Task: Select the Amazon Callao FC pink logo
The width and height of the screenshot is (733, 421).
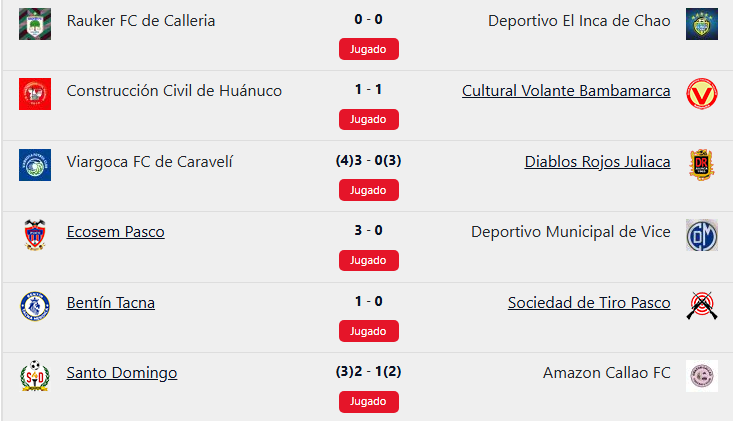Action: [702, 376]
